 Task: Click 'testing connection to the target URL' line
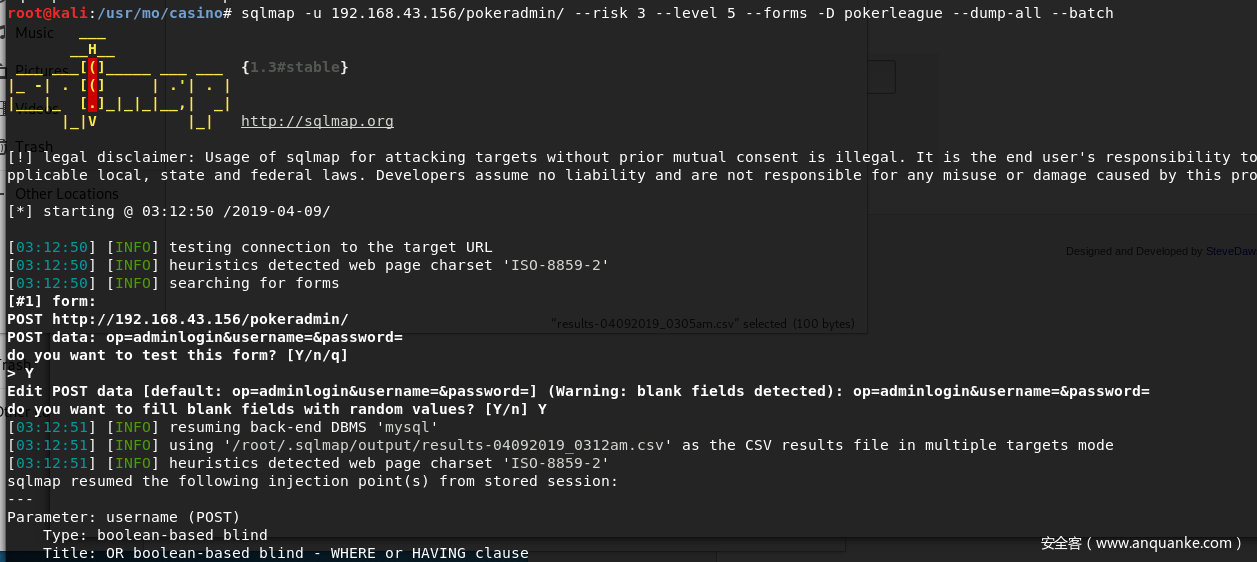(250, 248)
